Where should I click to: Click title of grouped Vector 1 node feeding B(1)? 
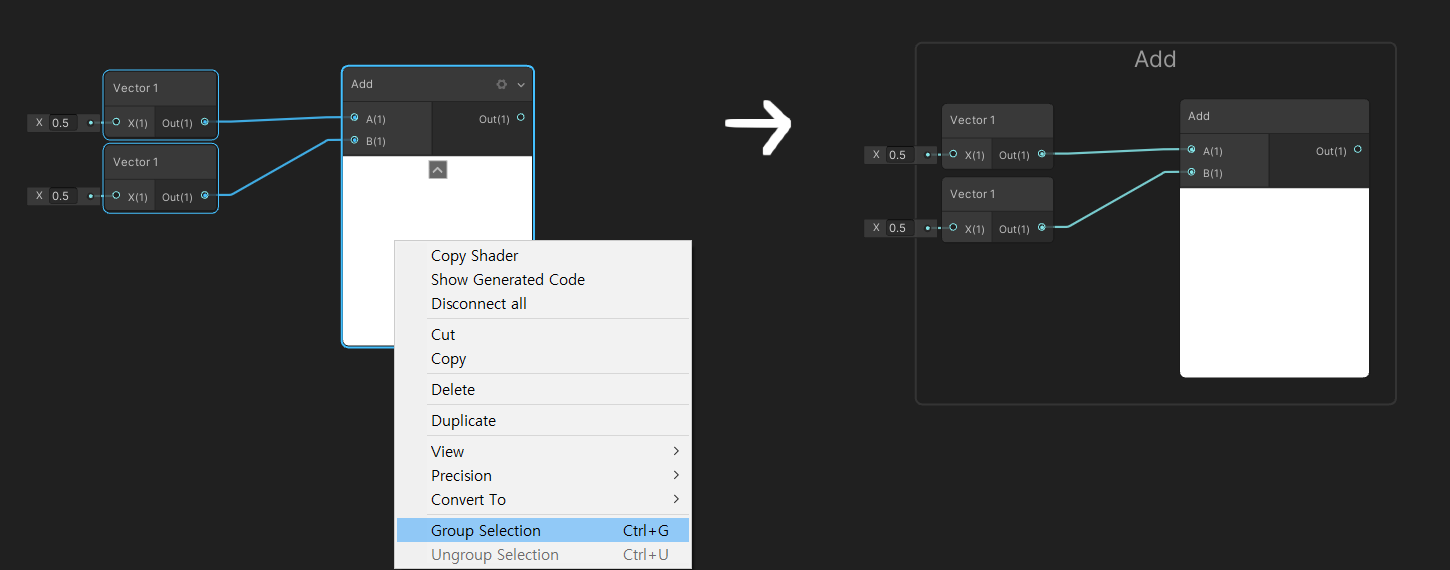click(x=972, y=194)
